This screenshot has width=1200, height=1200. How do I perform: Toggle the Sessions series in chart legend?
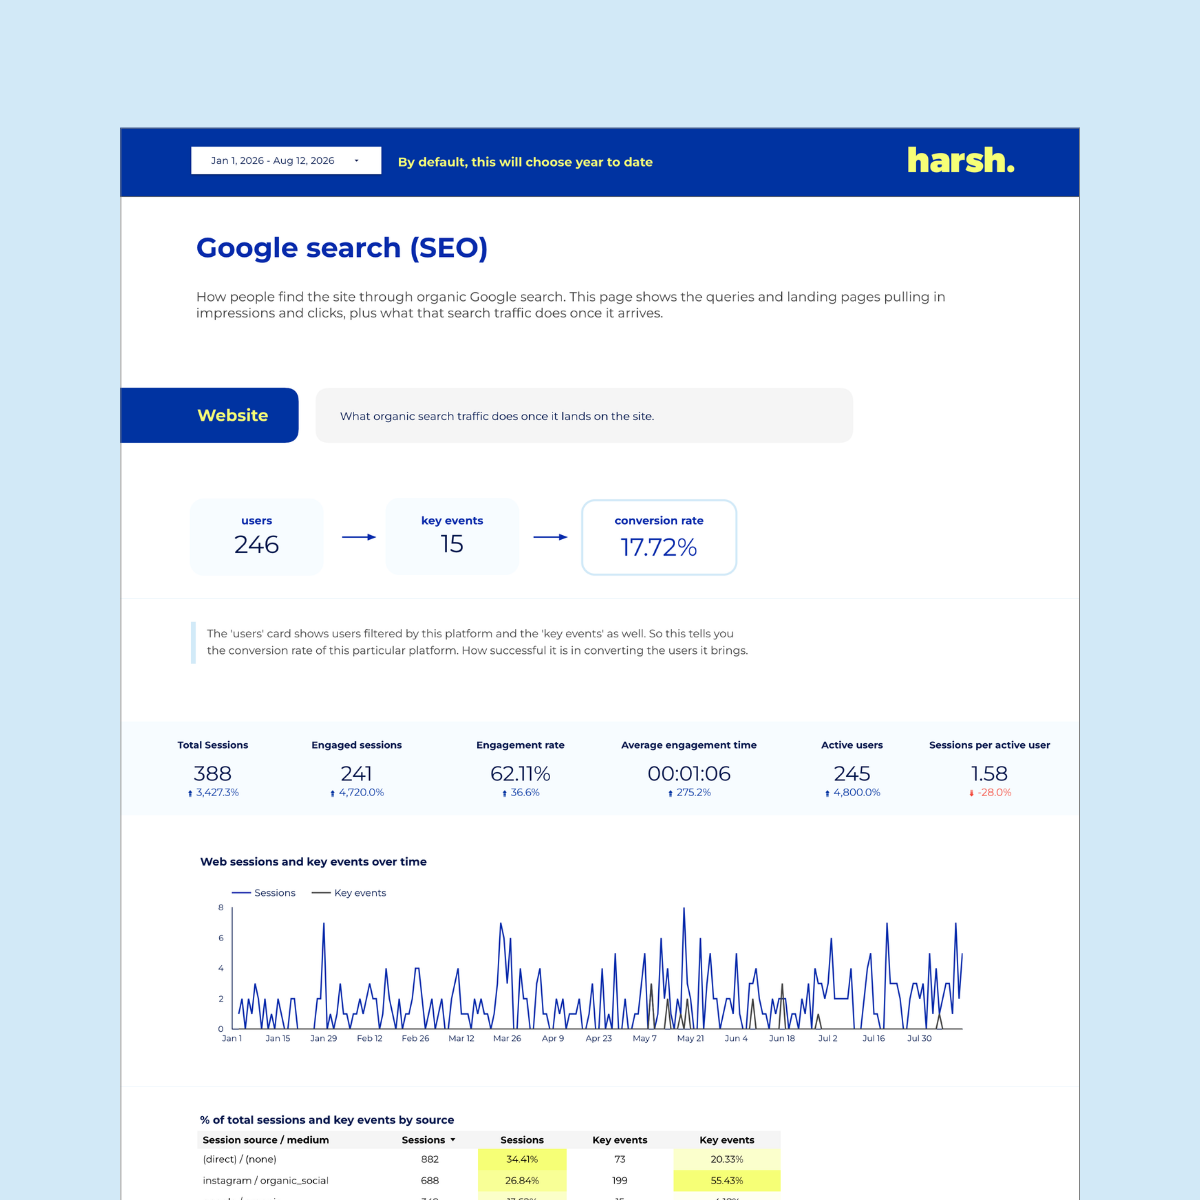264,893
